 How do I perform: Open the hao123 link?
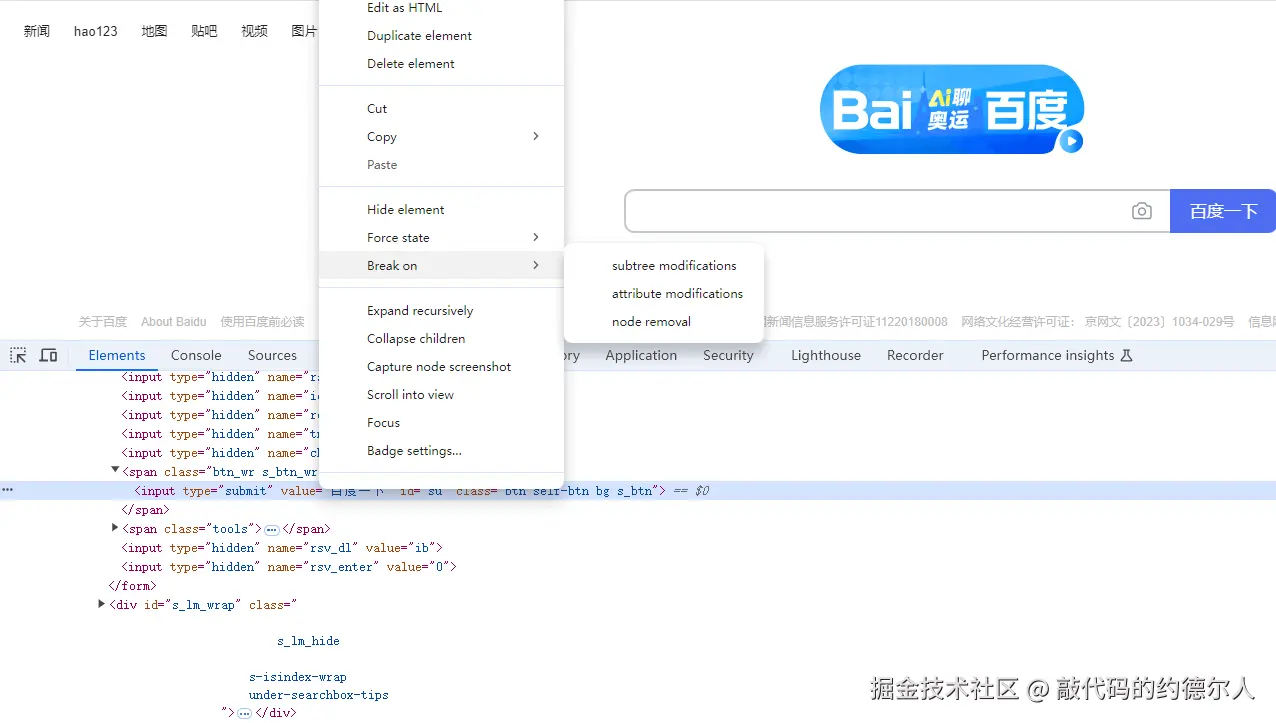coord(96,31)
